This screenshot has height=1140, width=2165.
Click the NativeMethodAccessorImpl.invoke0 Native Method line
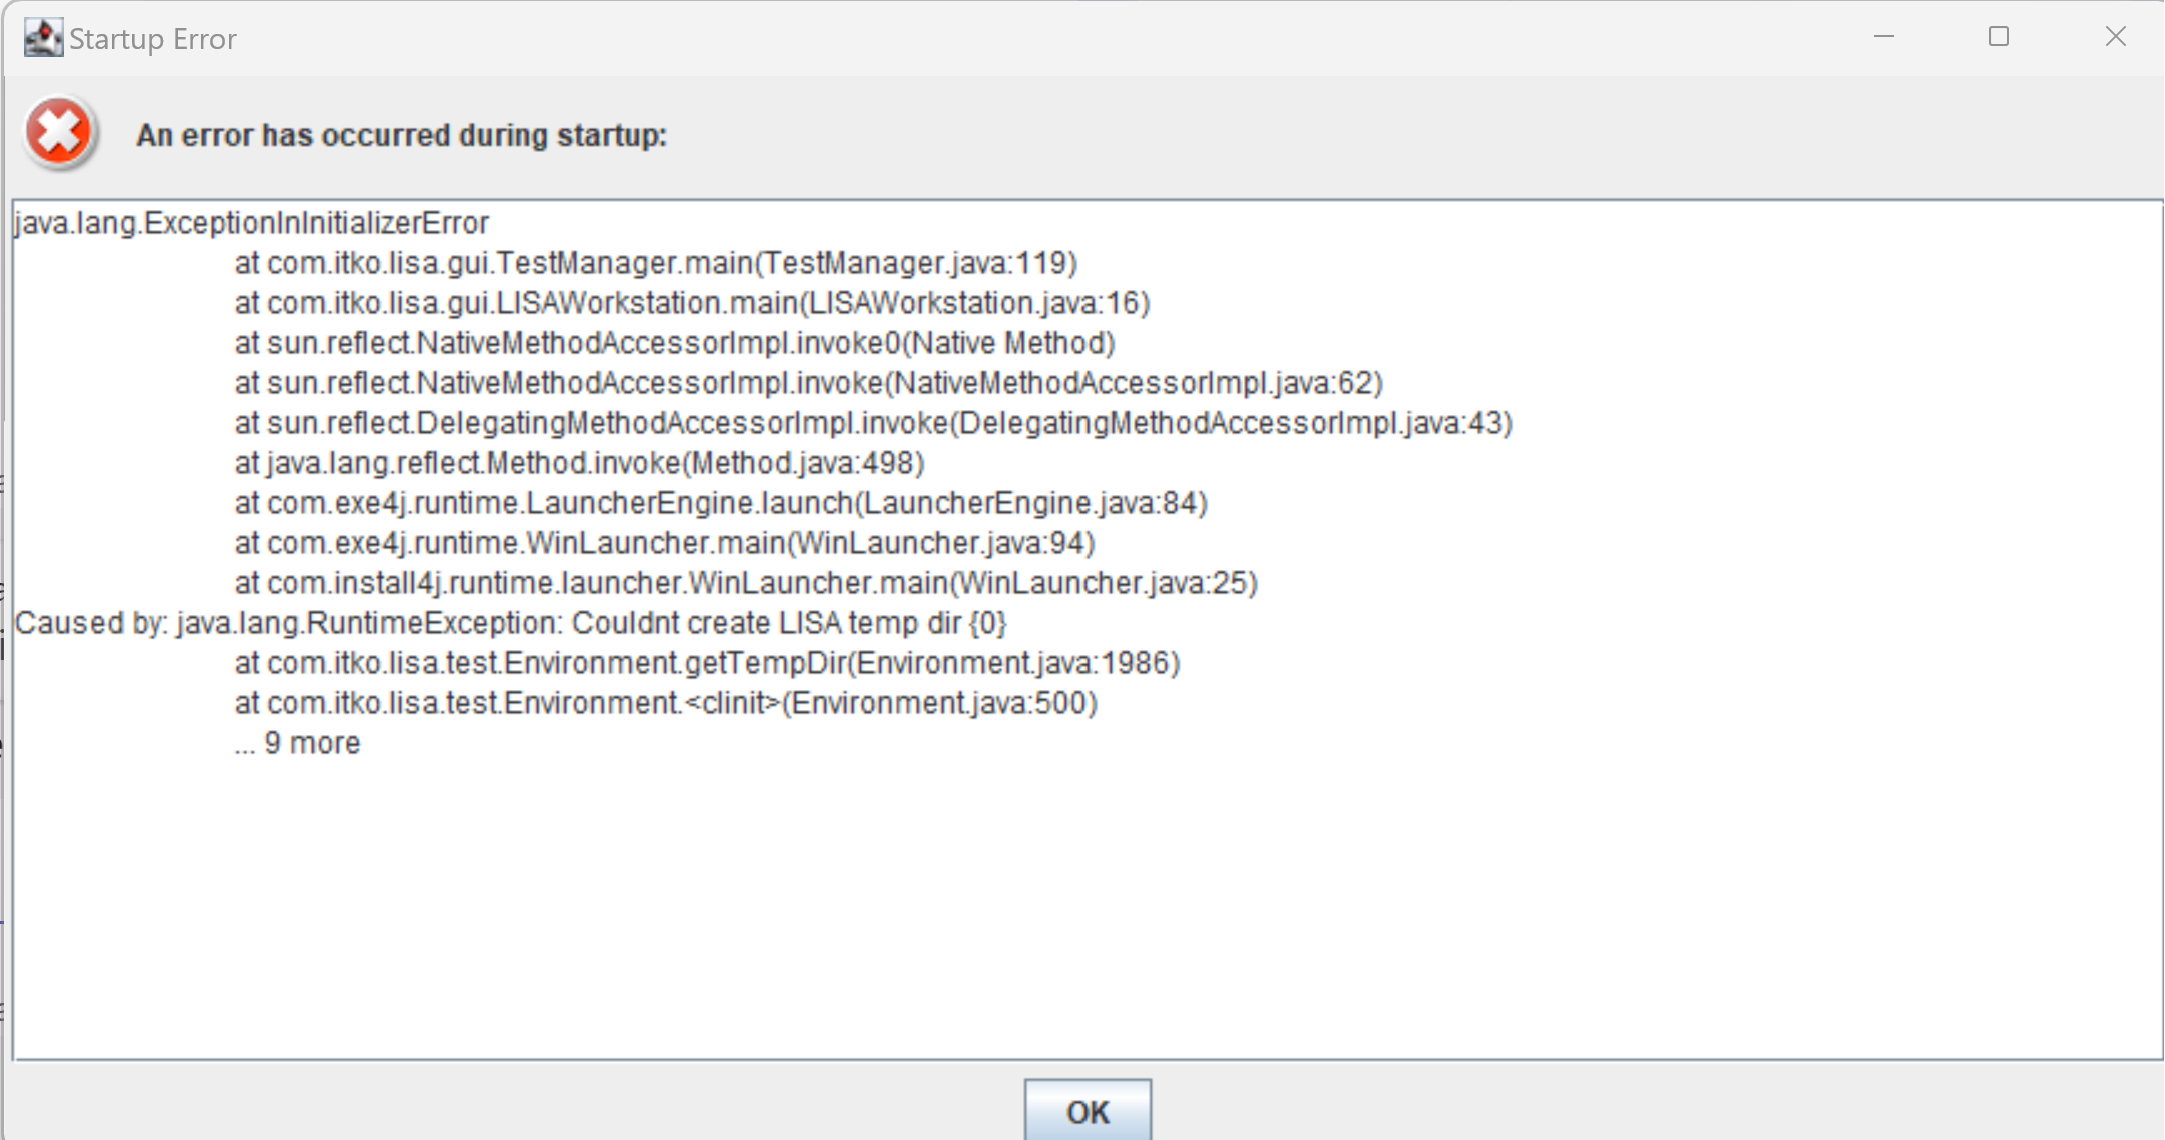(x=675, y=343)
